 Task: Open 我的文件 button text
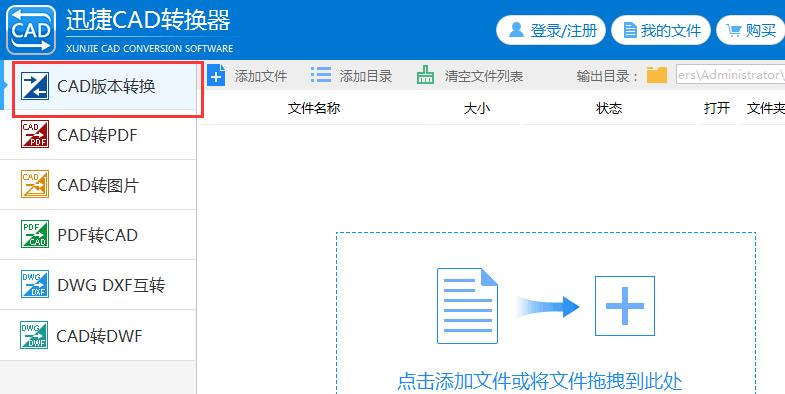point(671,31)
